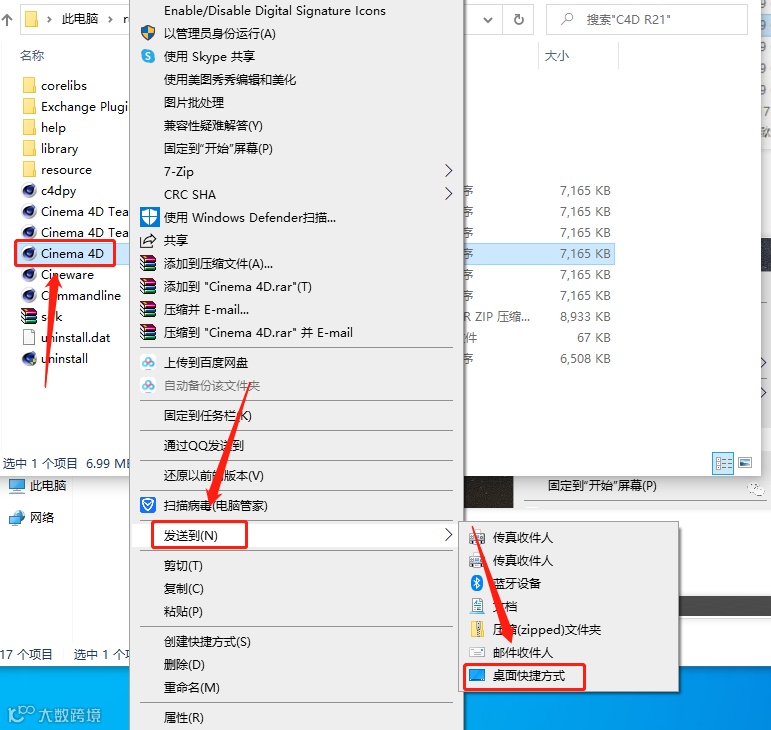Image resolution: width=771 pixels, height=730 pixels.
Task: Click the 8,933 KB size cell
Action: pyautogui.click(x=585, y=317)
